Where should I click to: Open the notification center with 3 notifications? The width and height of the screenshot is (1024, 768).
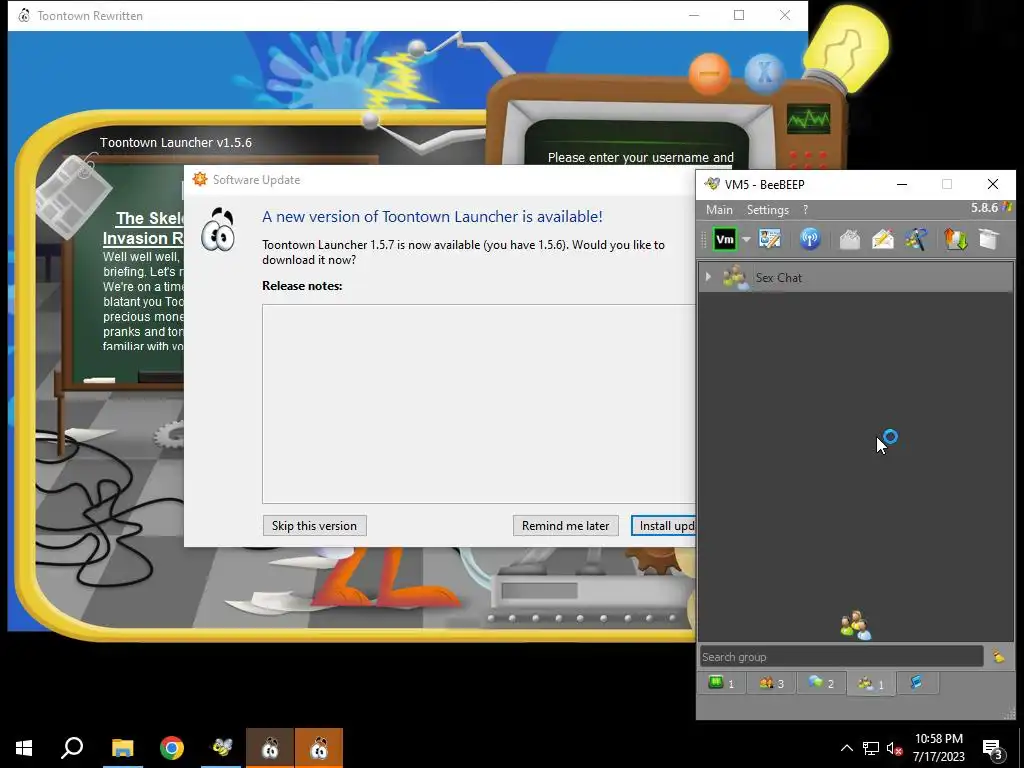(992, 749)
